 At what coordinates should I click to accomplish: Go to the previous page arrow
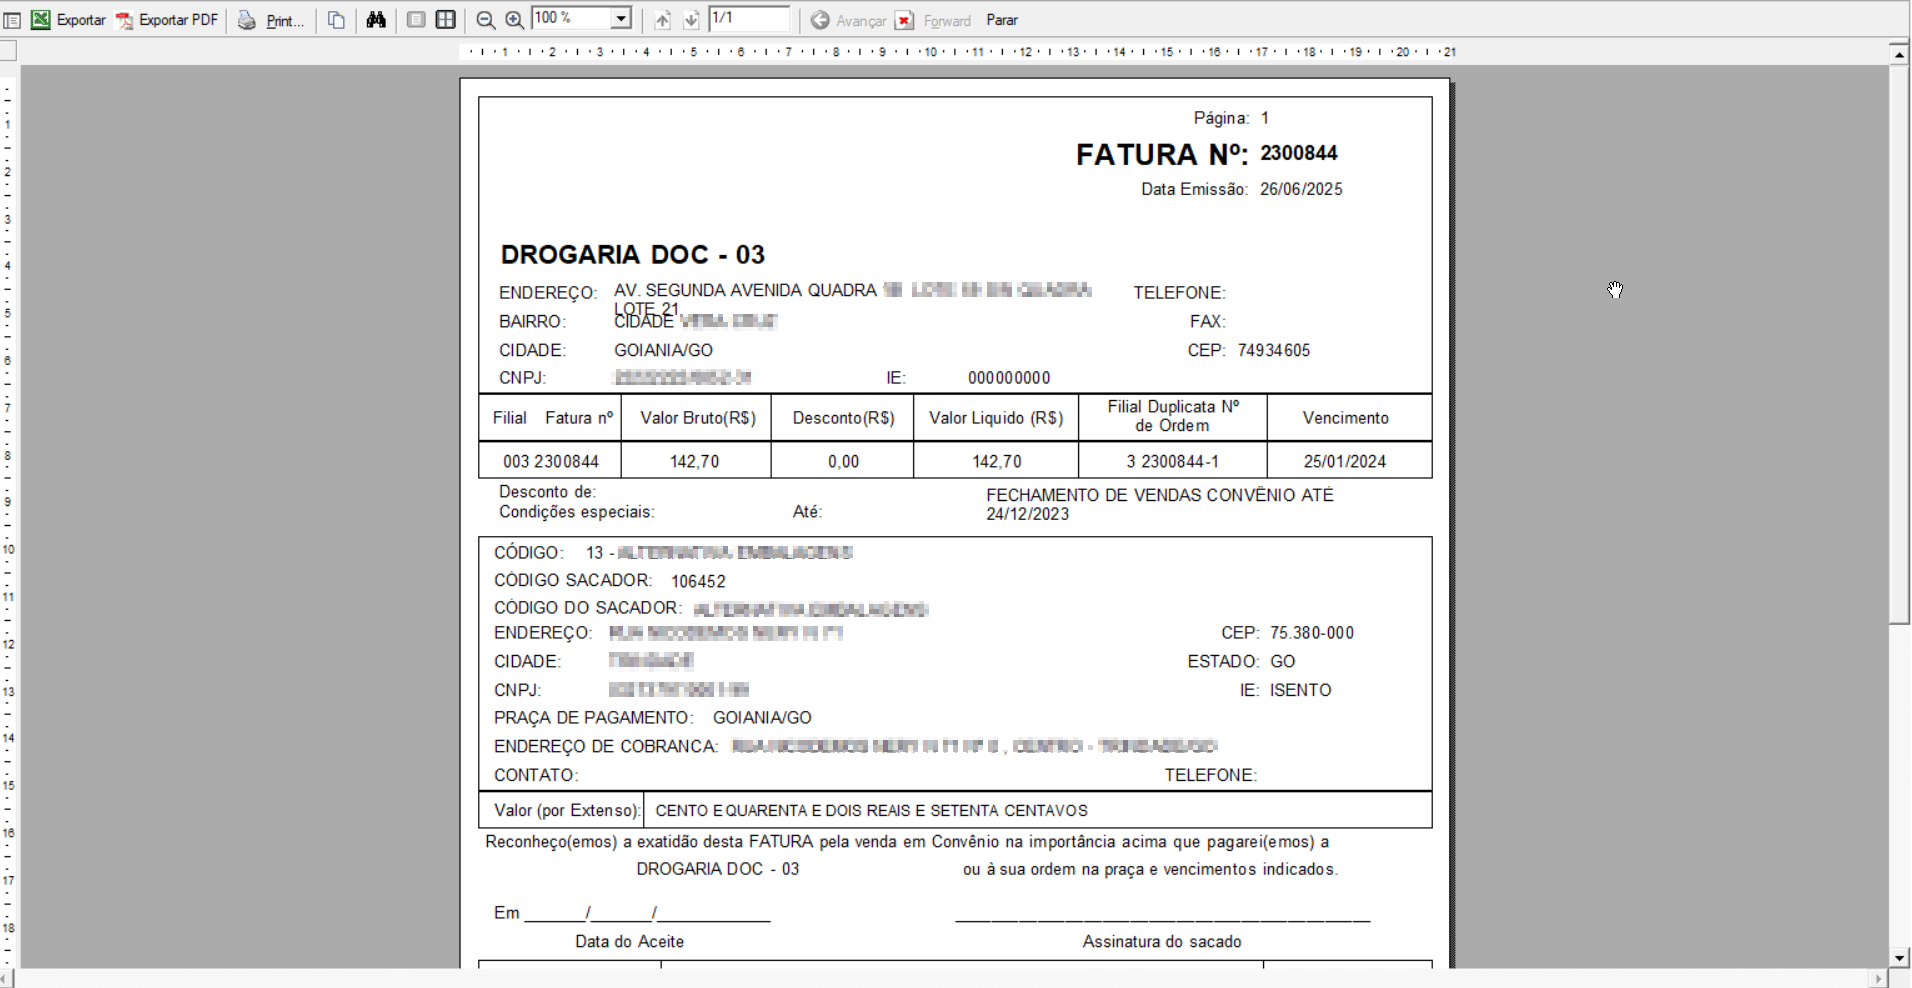662,20
